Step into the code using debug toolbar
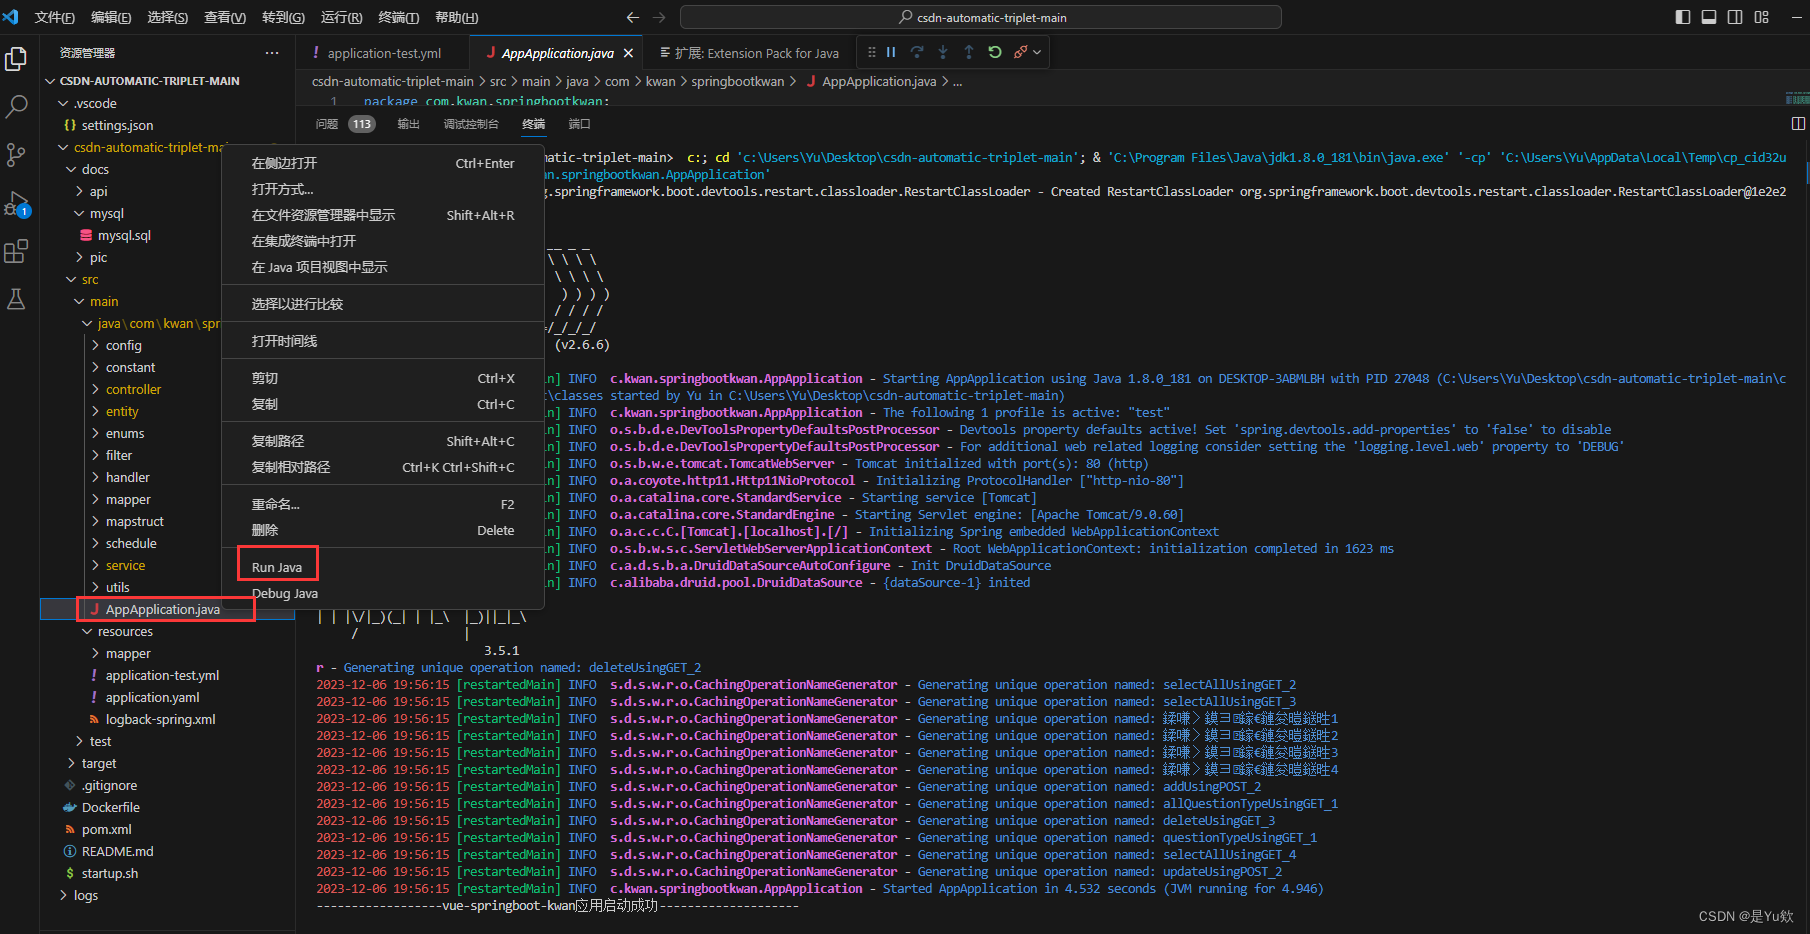This screenshot has height=934, width=1810. coord(943,52)
